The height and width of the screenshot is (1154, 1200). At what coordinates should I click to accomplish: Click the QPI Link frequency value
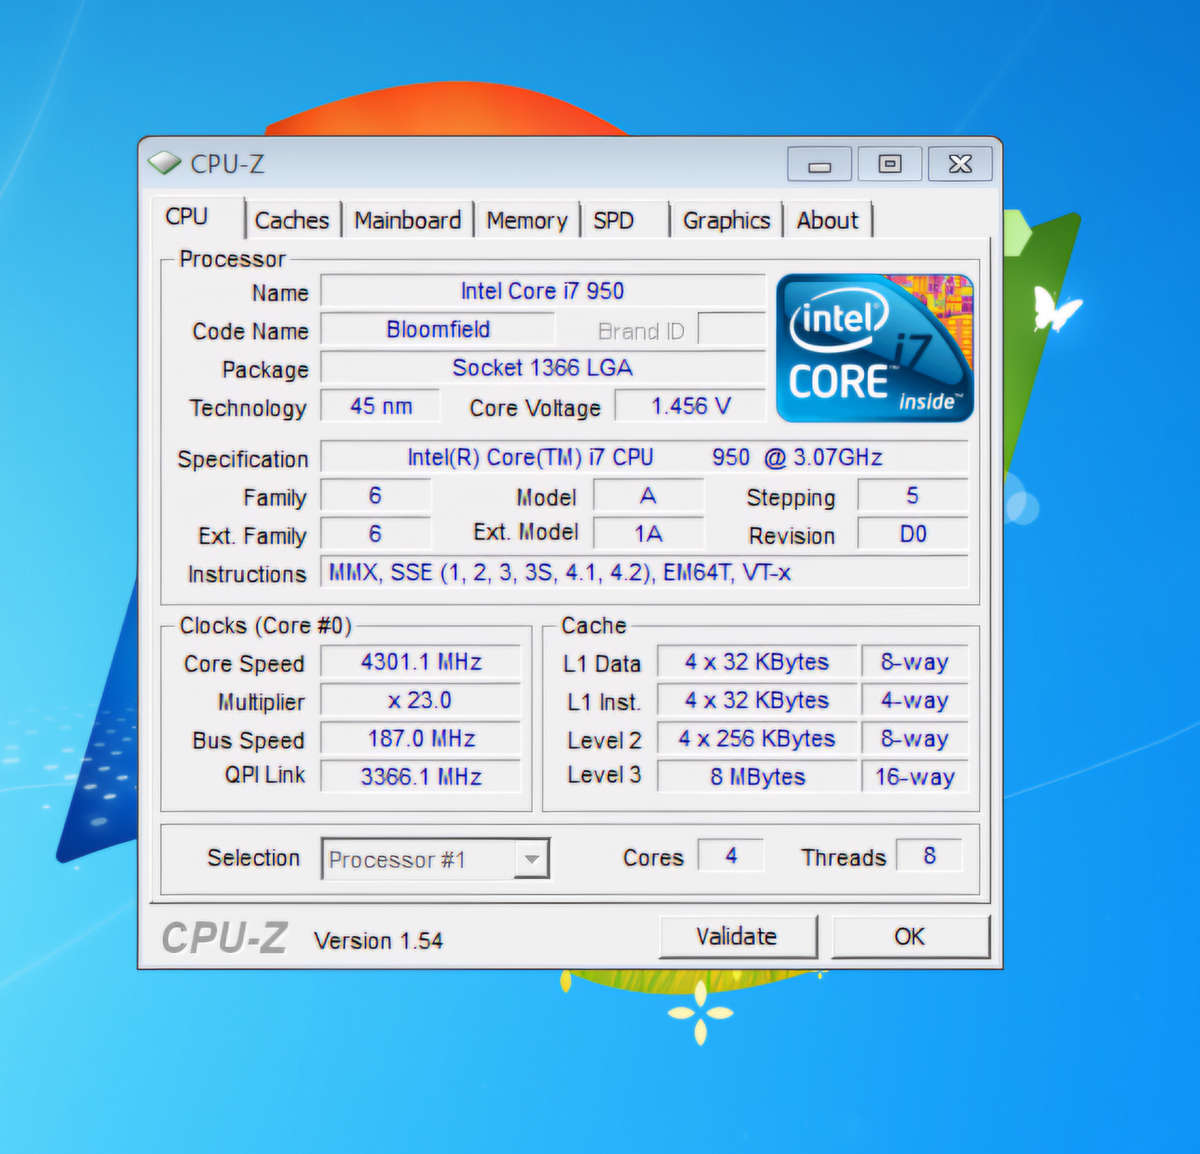point(421,776)
